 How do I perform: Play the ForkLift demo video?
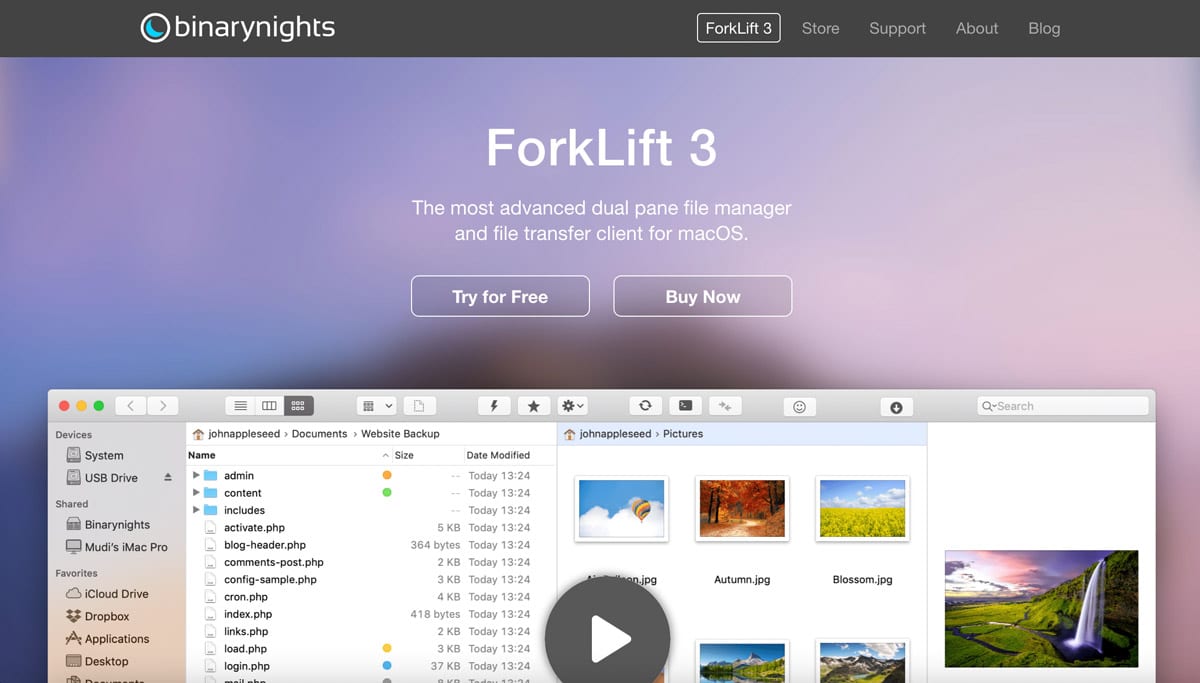tap(607, 637)
